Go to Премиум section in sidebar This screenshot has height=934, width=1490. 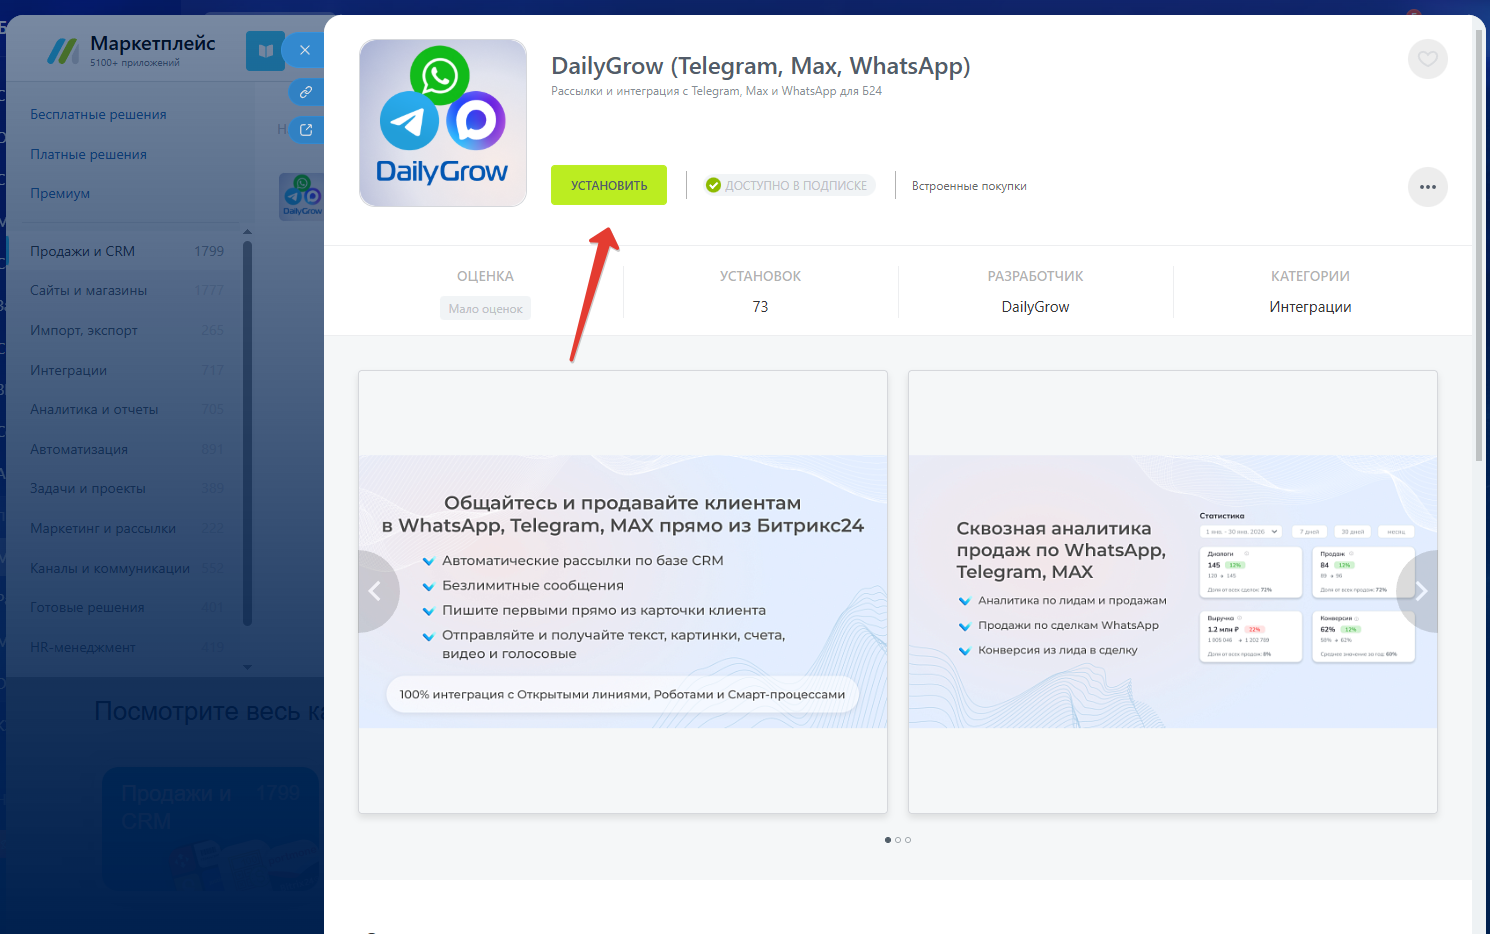pos(60,193)
